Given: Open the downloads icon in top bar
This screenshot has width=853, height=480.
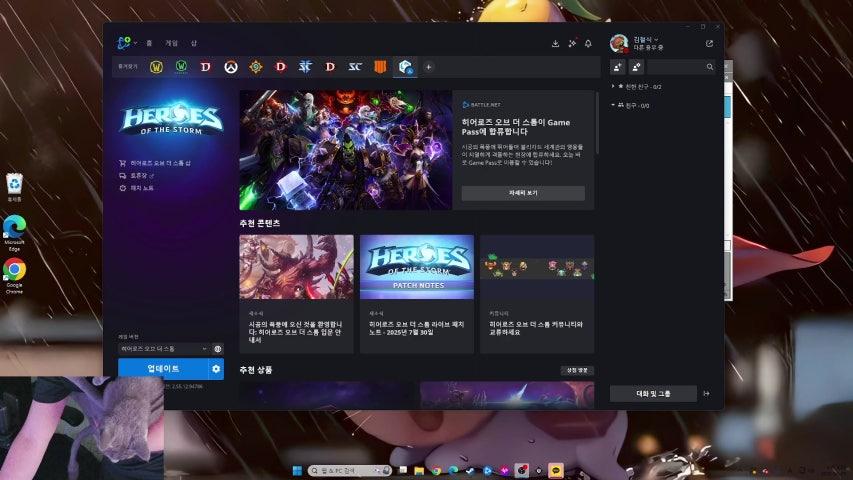Looking at the screenshot, I should [x=555, y=43].
